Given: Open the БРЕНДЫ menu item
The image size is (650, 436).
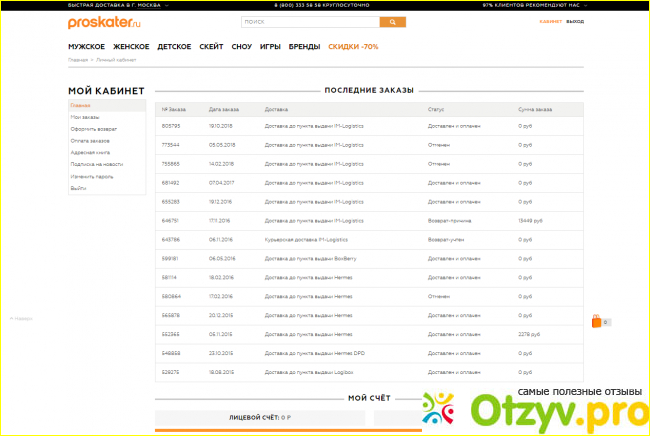Looking at the screenshot, I should 305,47.
